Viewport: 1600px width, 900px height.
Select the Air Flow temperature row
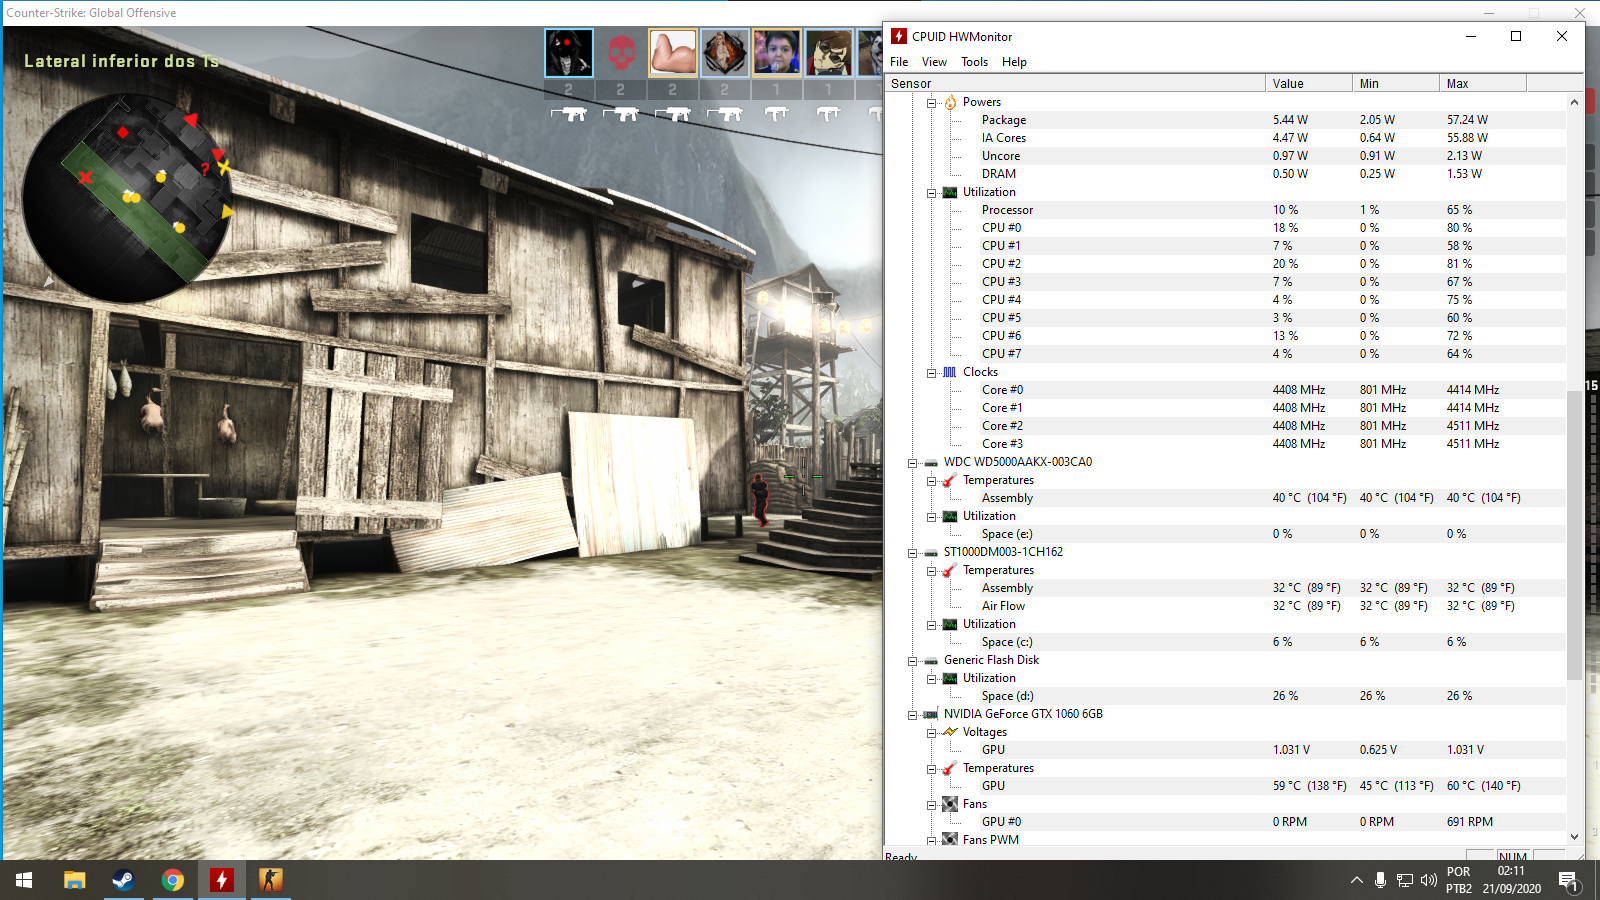click(x=1226, y=606)
